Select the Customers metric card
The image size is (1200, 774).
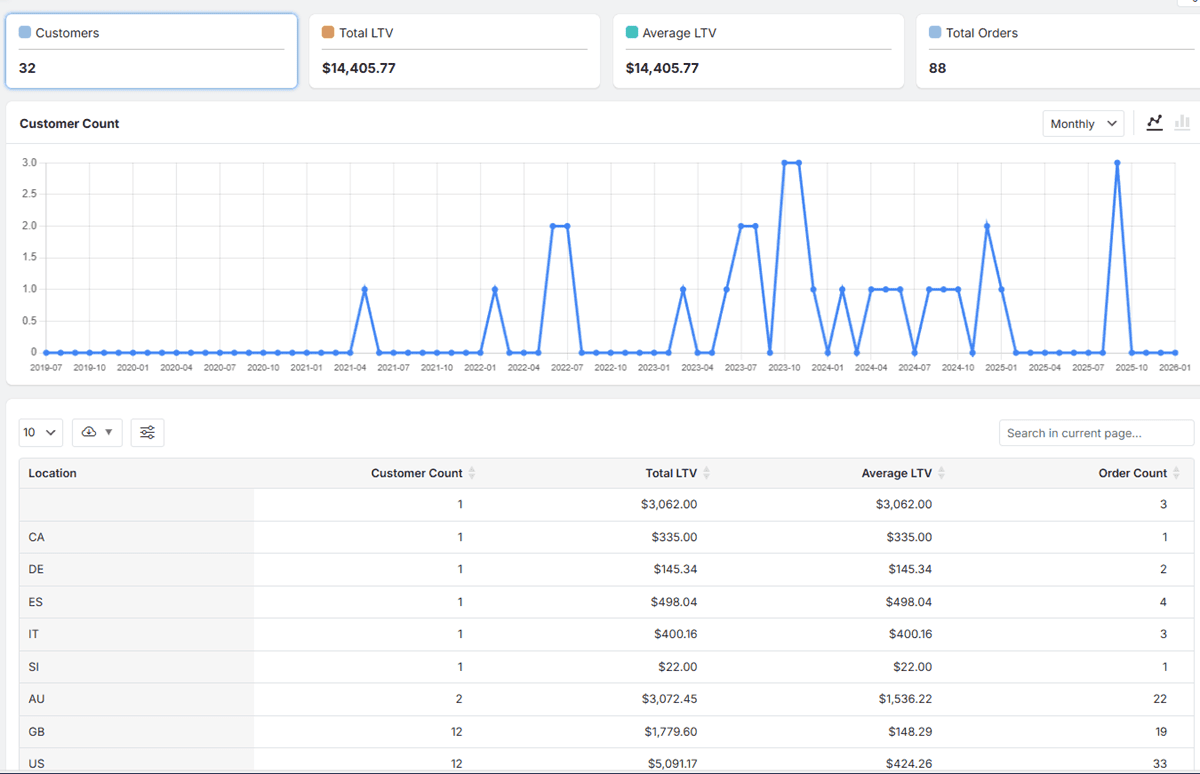tap(151, 51)
